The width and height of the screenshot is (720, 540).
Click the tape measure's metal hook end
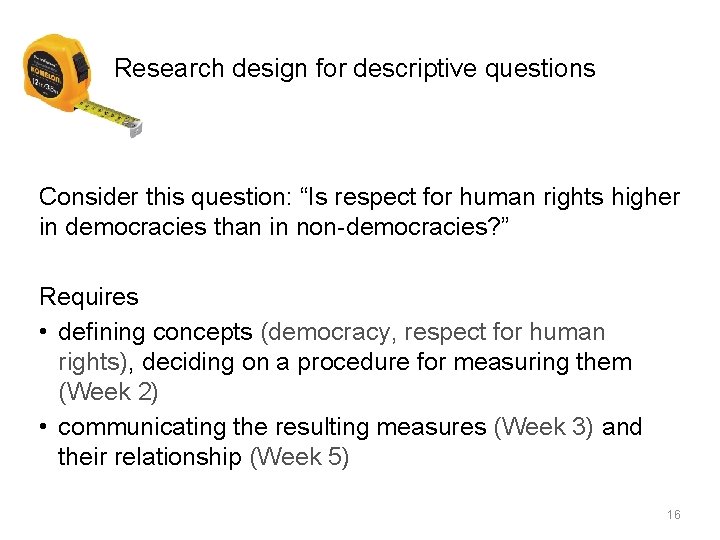pyautogui.click(x=136, y=128)
